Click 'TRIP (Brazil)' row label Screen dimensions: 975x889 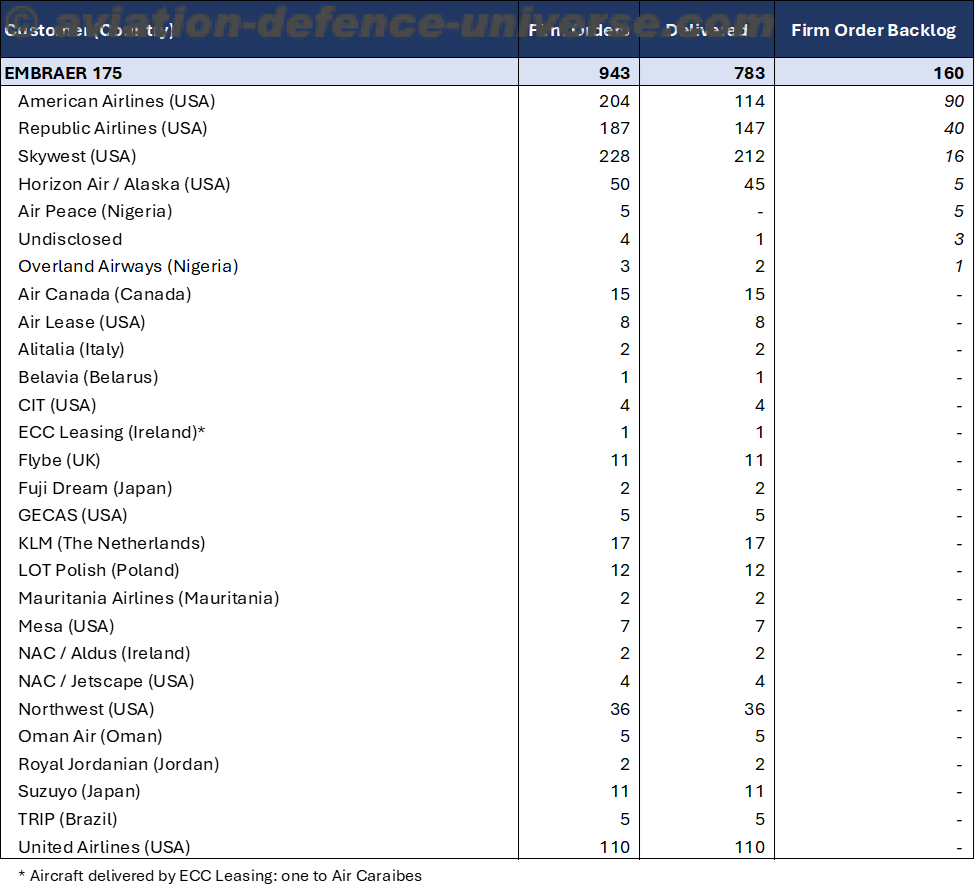(68, 819)
